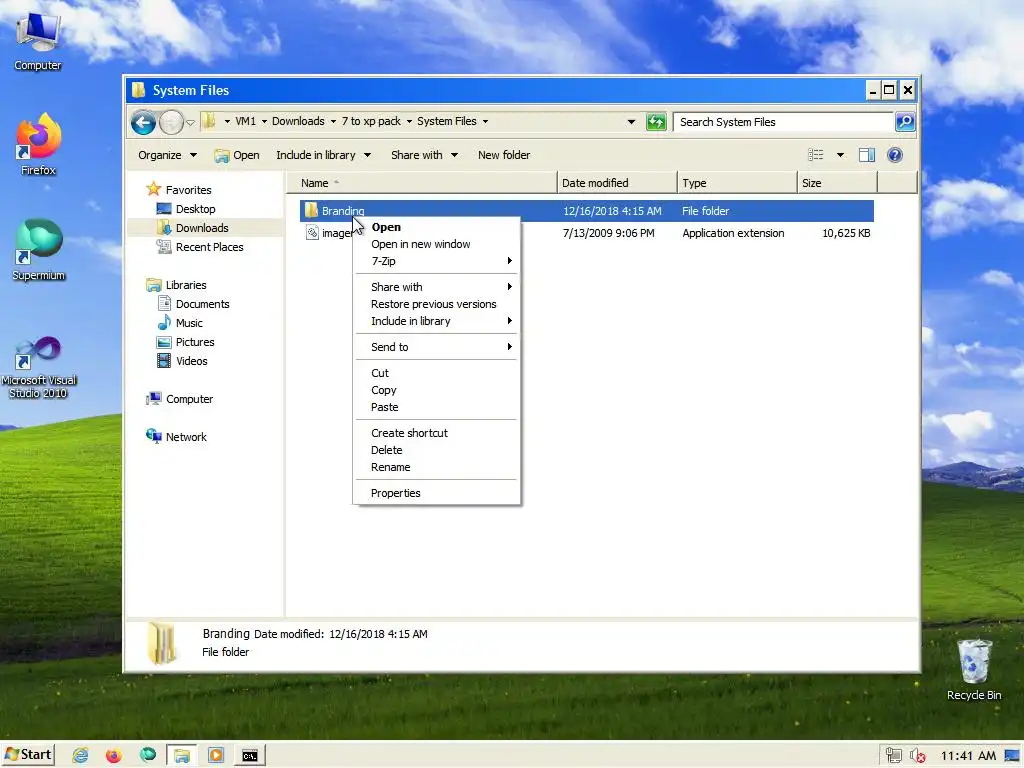Screen dimensions: 1024x768
Task: Toggle the preview pane icon
Action: (867, 155)
